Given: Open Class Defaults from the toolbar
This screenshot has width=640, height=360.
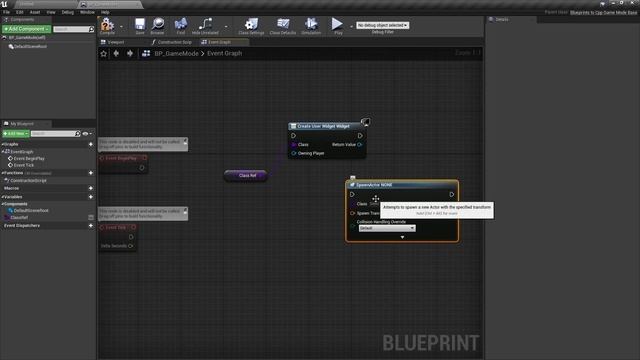Looking at the screenshot, I should [x=283, y=26].
